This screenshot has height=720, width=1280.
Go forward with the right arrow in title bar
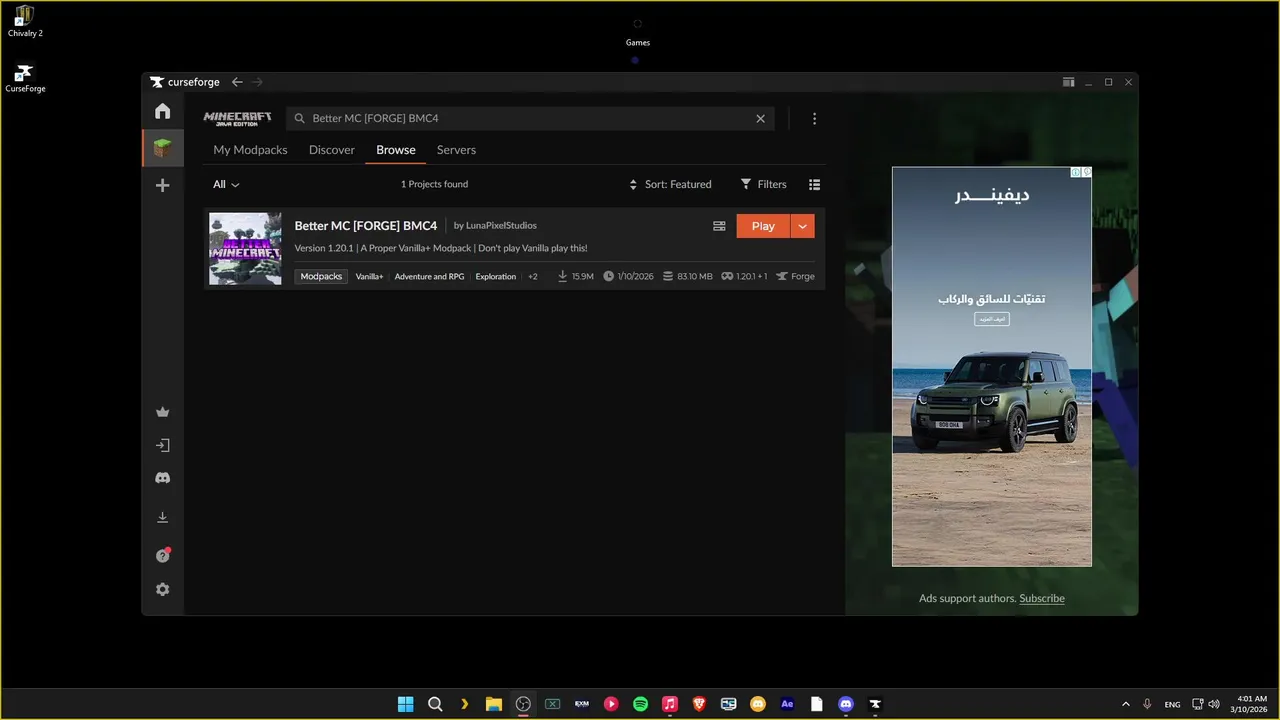[258, 82]
